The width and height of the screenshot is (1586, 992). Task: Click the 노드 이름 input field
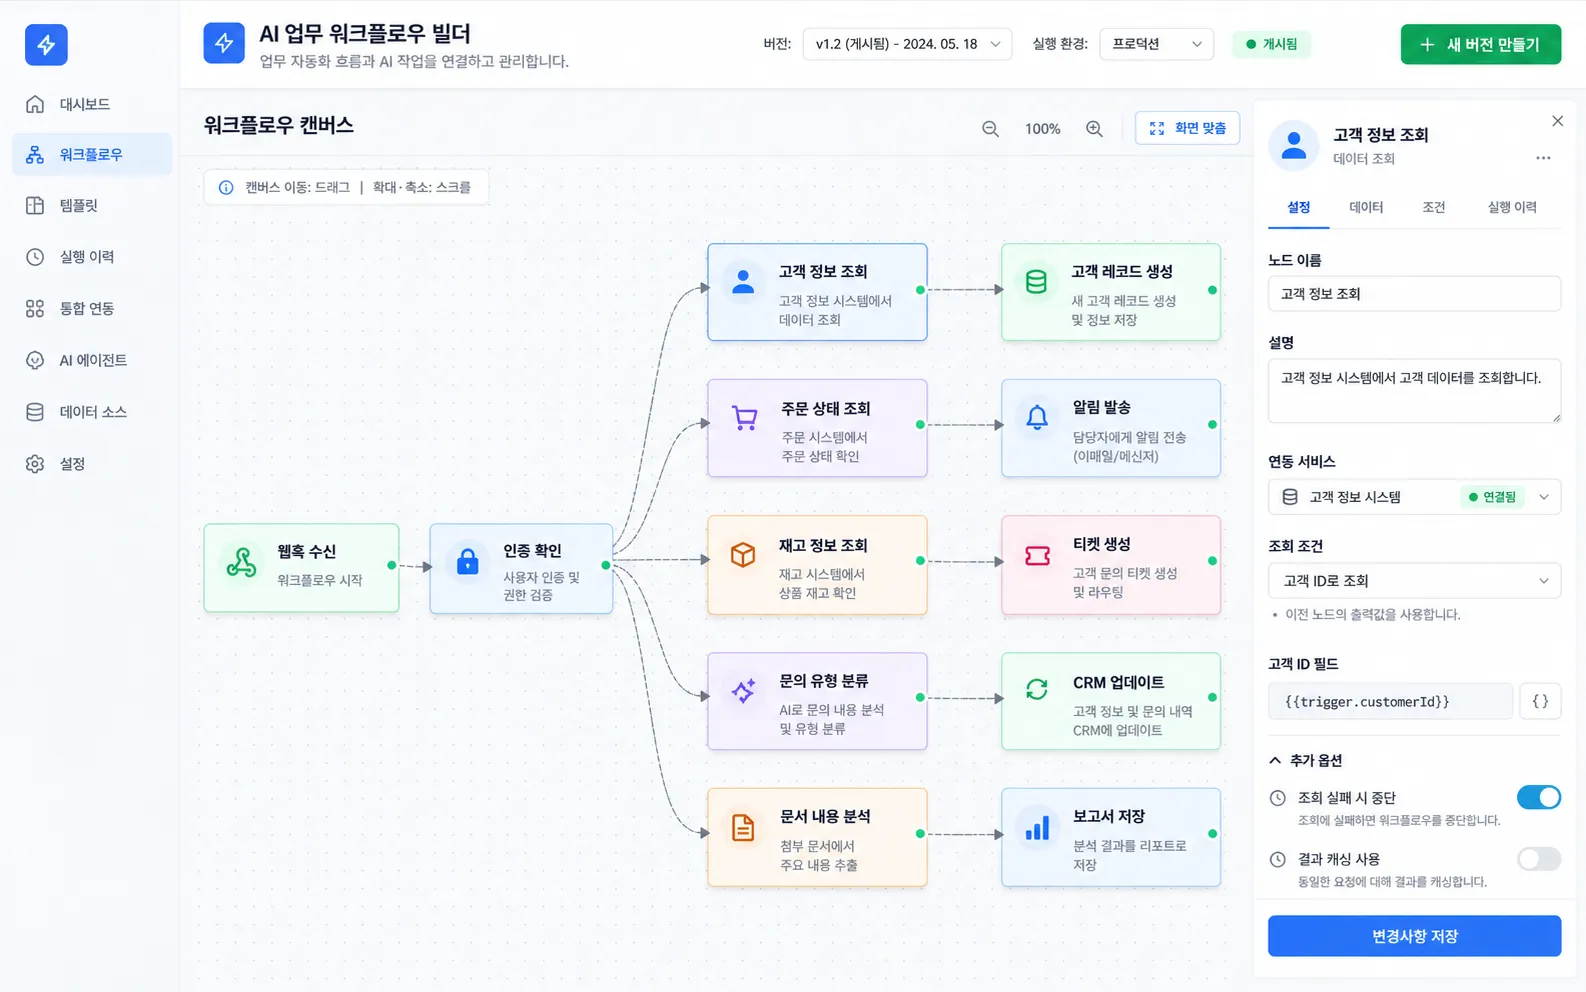pyautogui.click(x=1414, y=294)
